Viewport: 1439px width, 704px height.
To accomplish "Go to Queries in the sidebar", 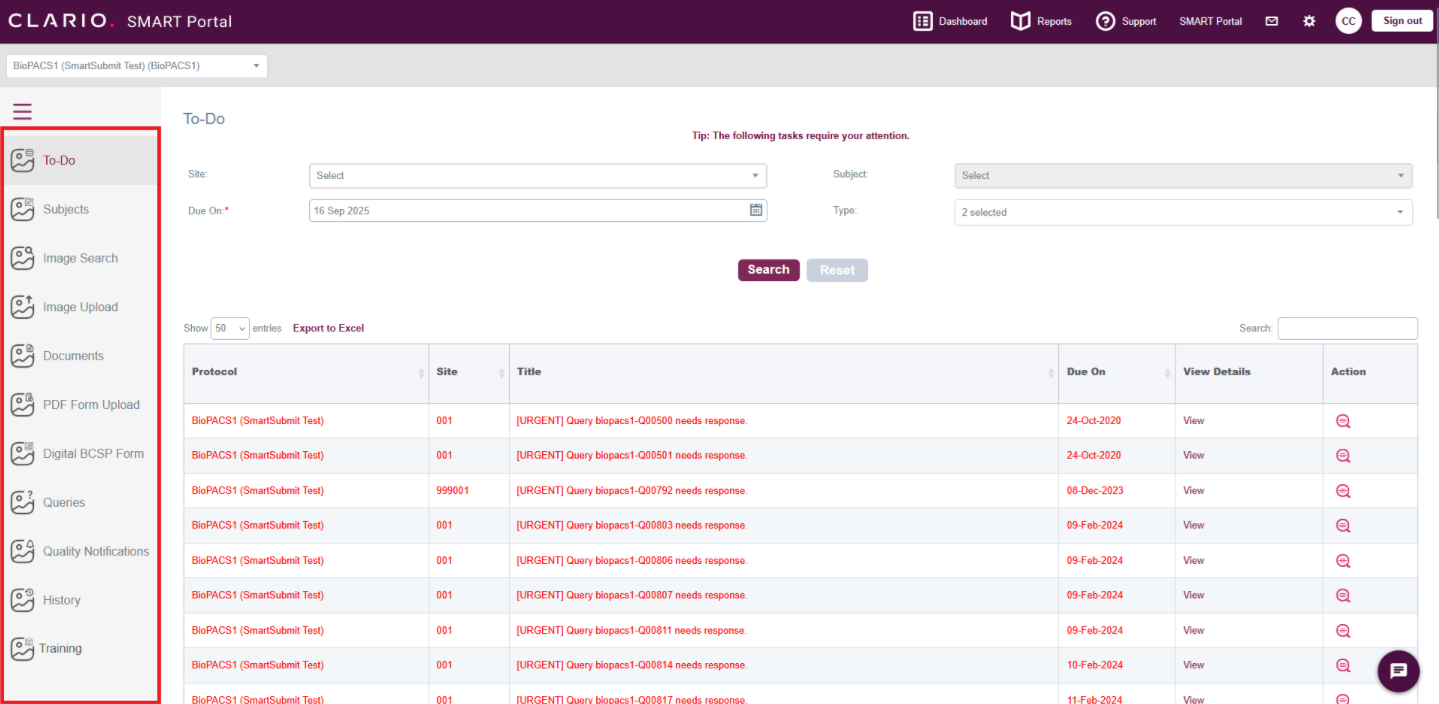I will (64, 502).
